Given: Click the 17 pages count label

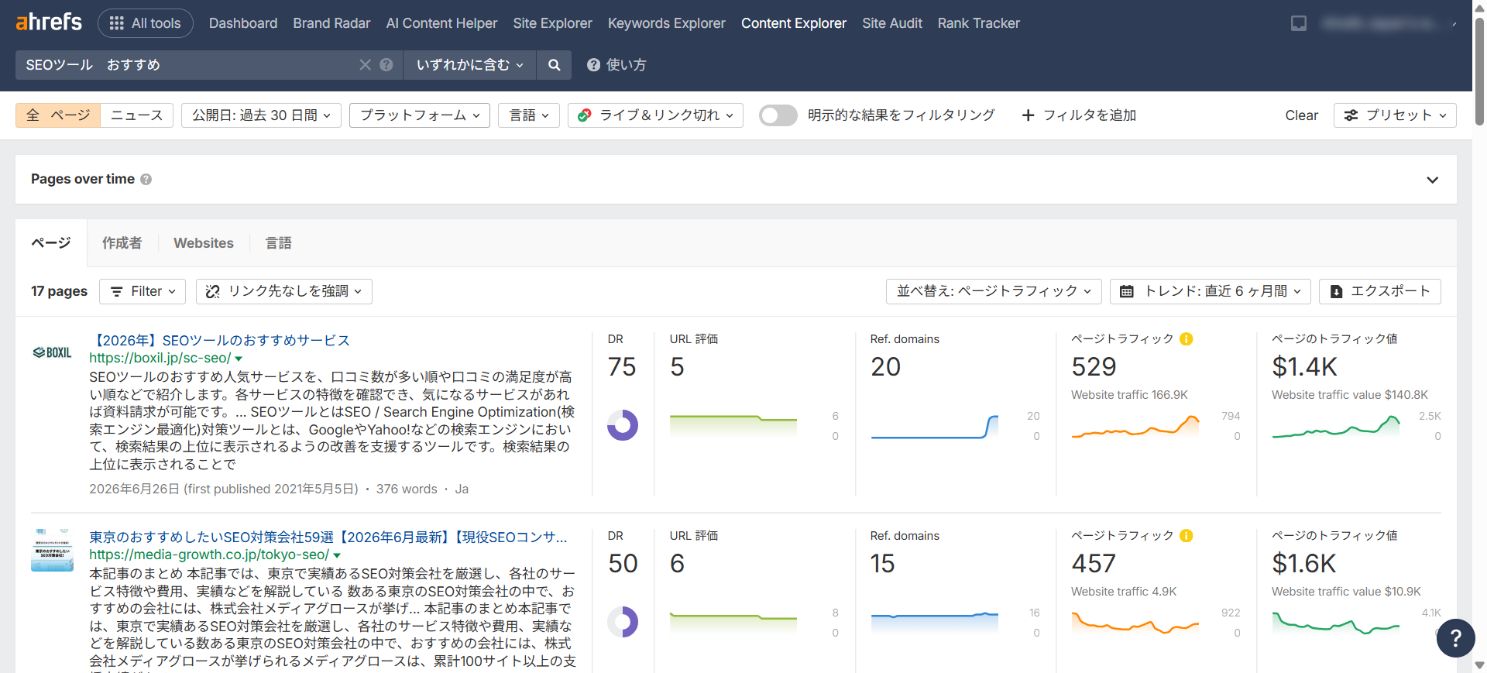Looking at the screenshot, I should (59, 291).
